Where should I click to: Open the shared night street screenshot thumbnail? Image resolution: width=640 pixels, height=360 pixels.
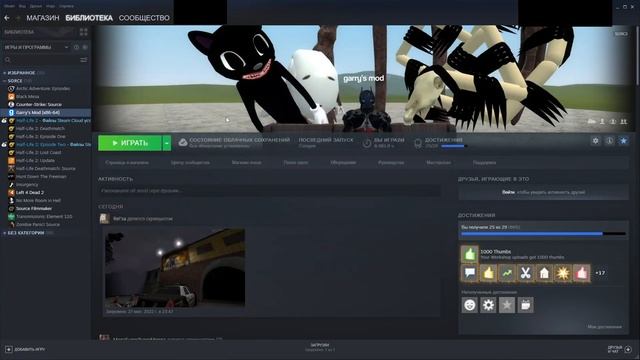click(x=175, y=267)
